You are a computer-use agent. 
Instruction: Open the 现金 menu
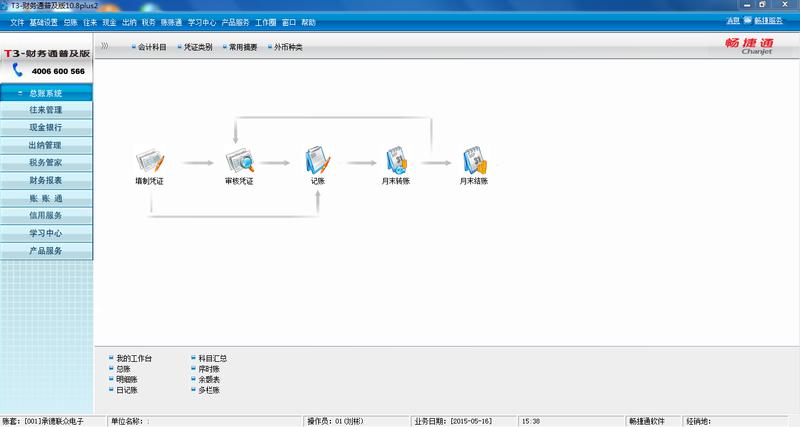coord(109,22)
